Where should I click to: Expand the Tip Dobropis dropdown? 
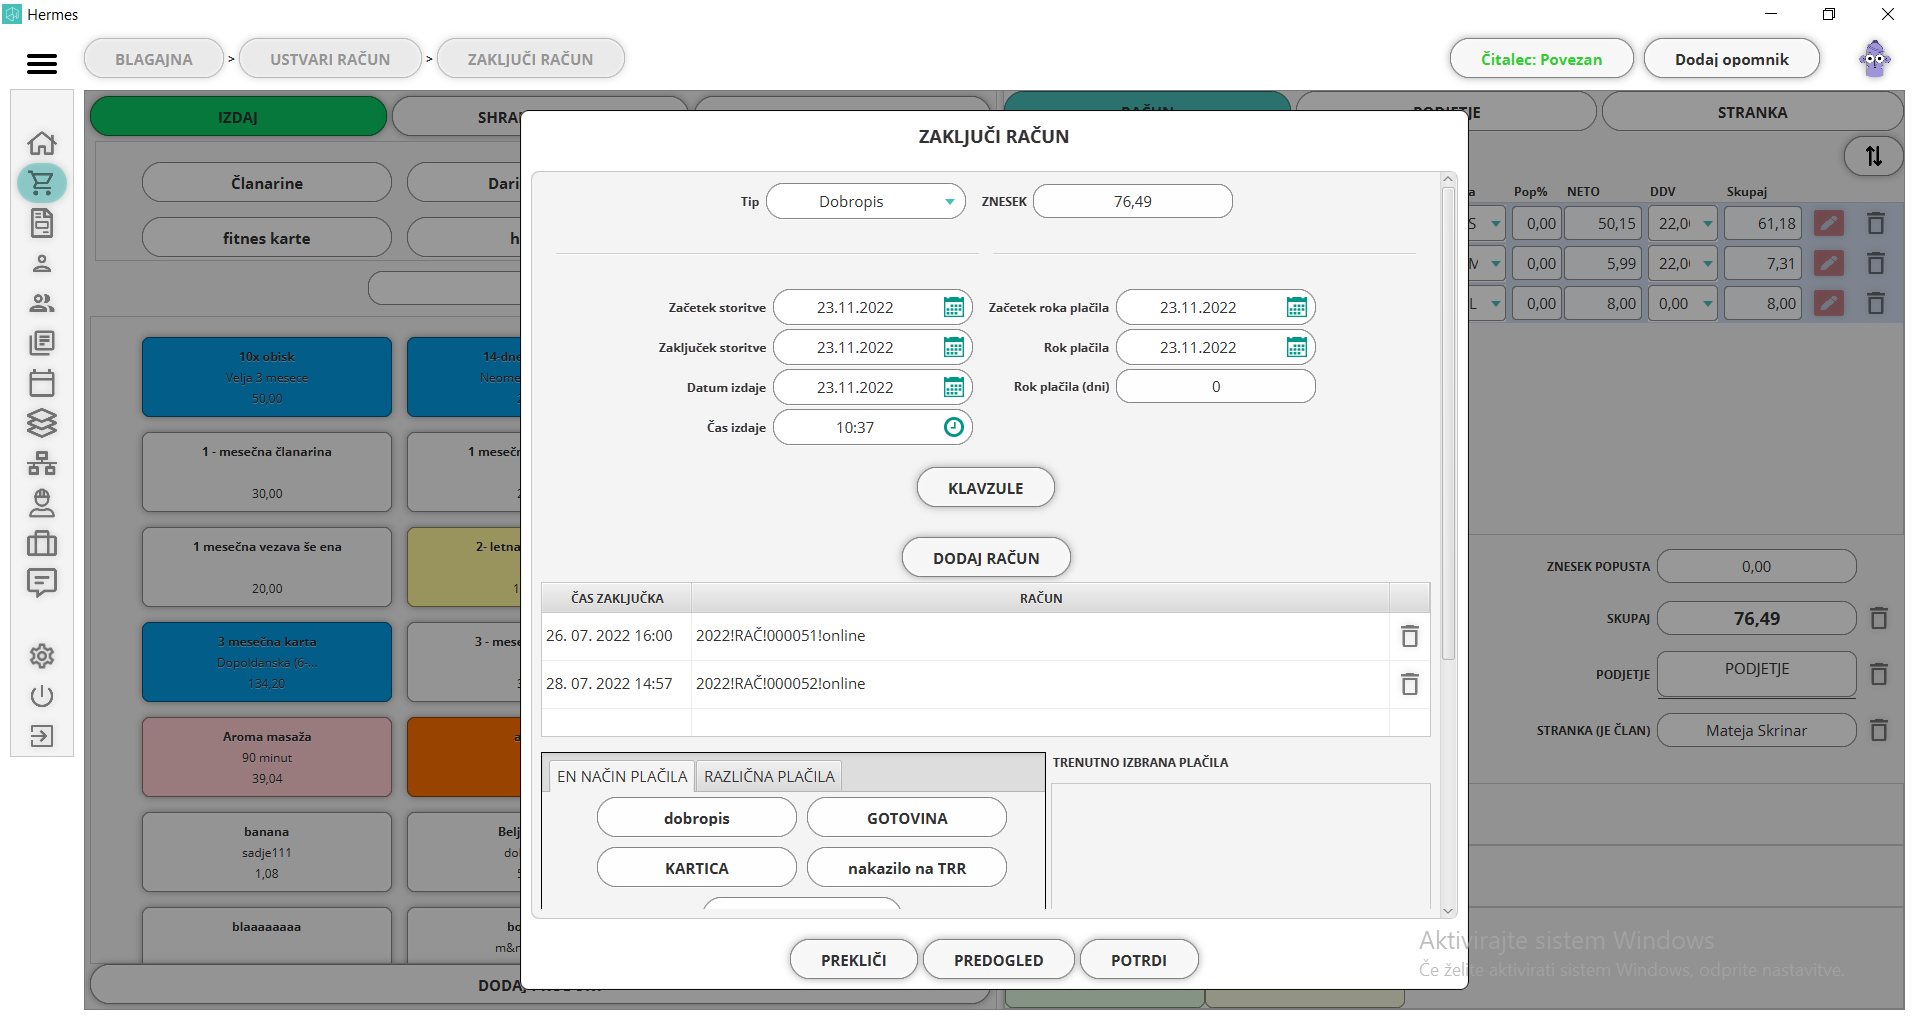click(950, 201)
